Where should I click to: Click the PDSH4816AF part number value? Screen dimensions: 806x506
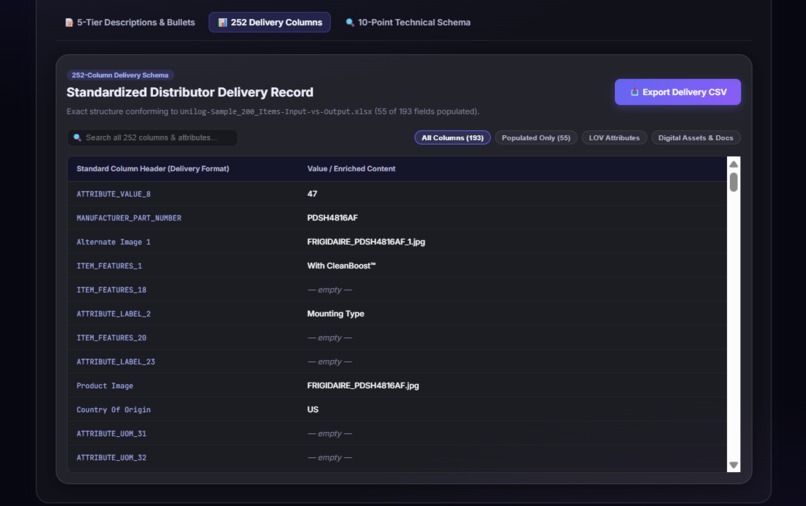point(332,218)
